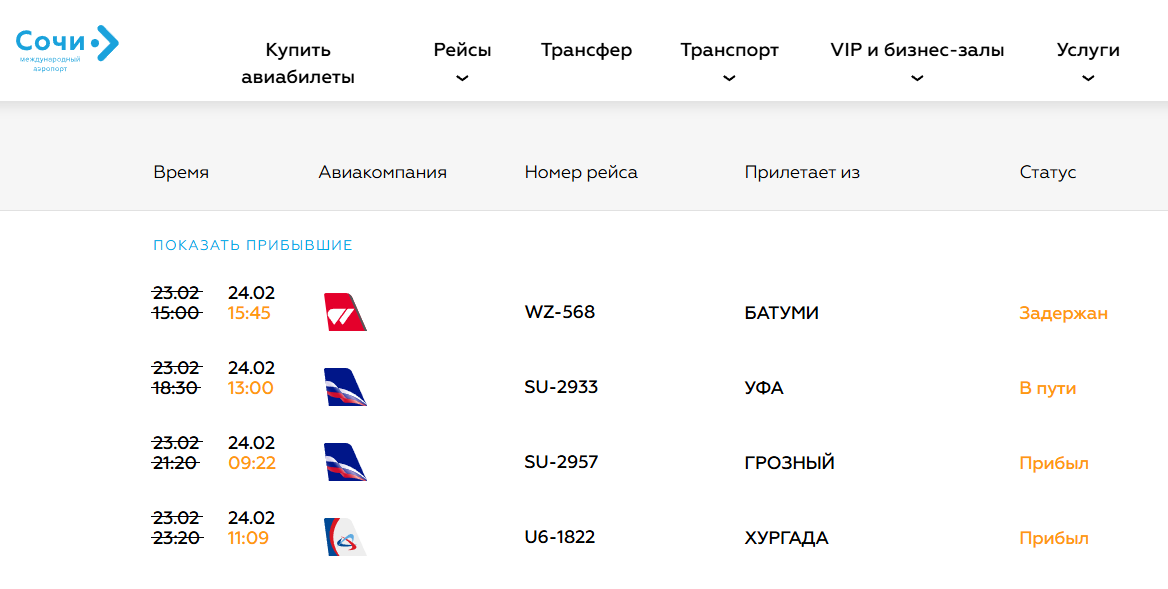
Task: Select the ГРОЗНЫЙ origin city
Action: [789, 463]
